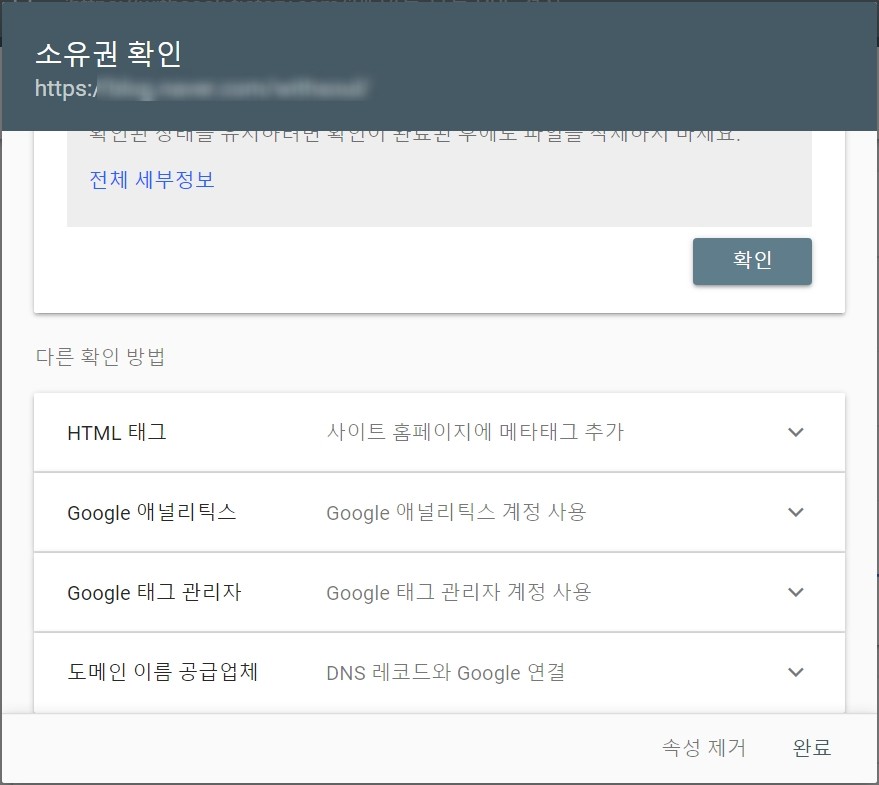Expand the Google 태그 관리자 verification method
Screen dimensions: 879x785
(x=440, y=592)
